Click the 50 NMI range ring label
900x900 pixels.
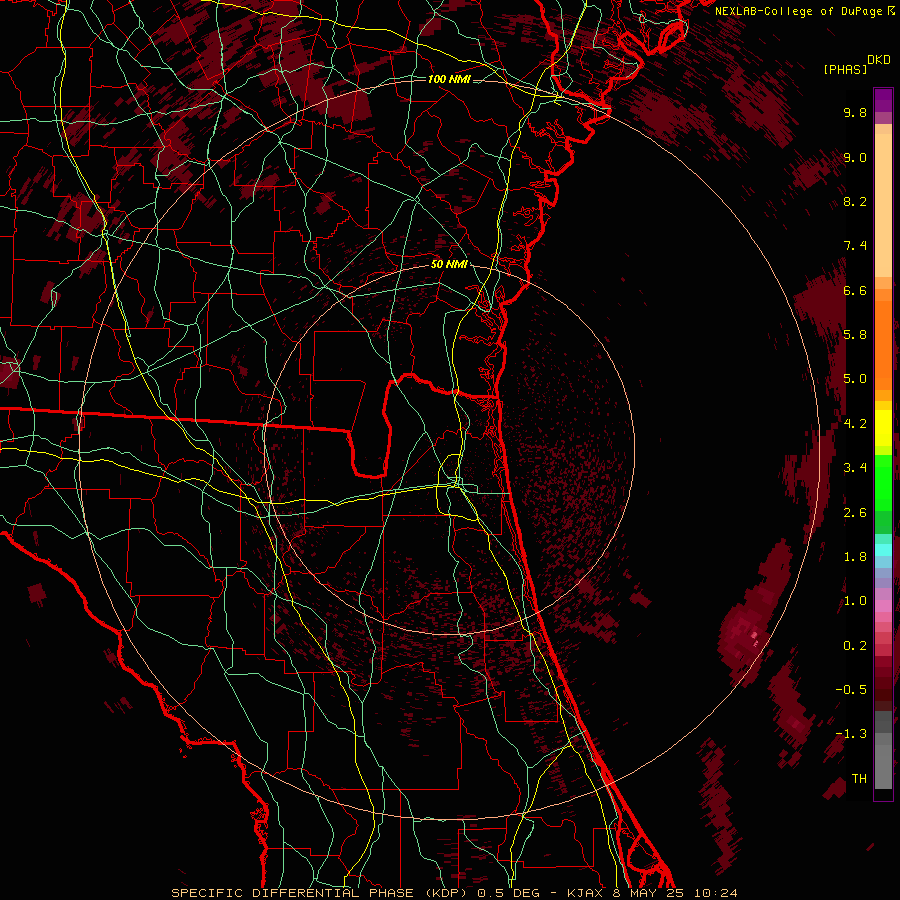point(449,264)
